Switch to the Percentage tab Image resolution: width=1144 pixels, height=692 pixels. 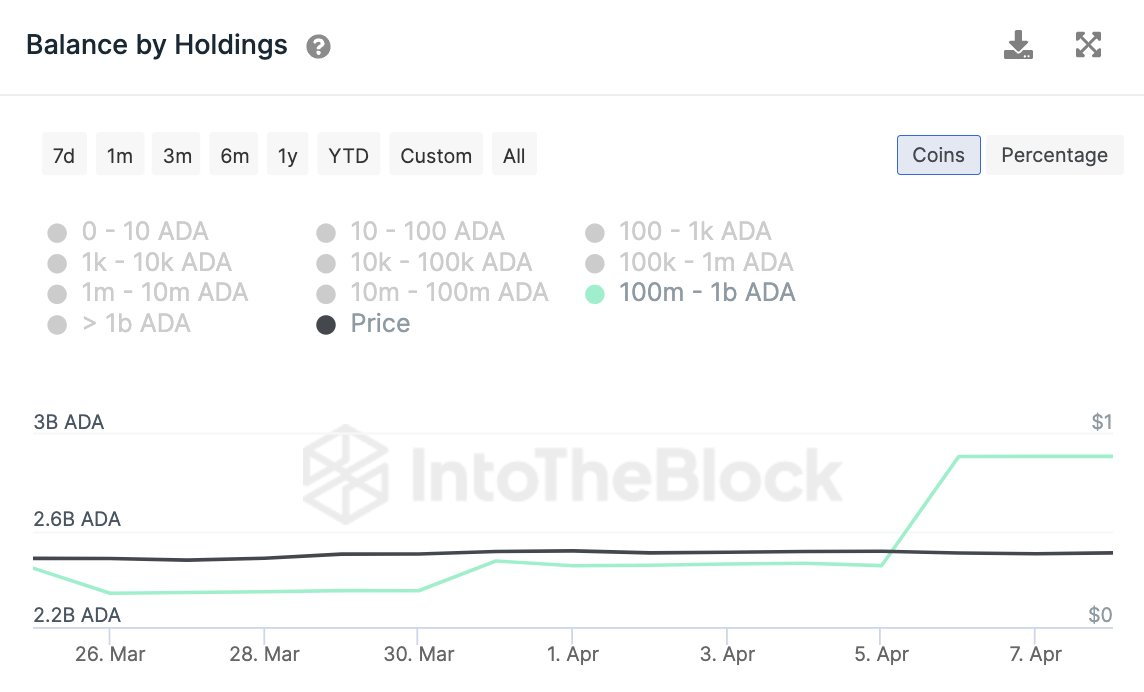click(x=1054, y=155)
